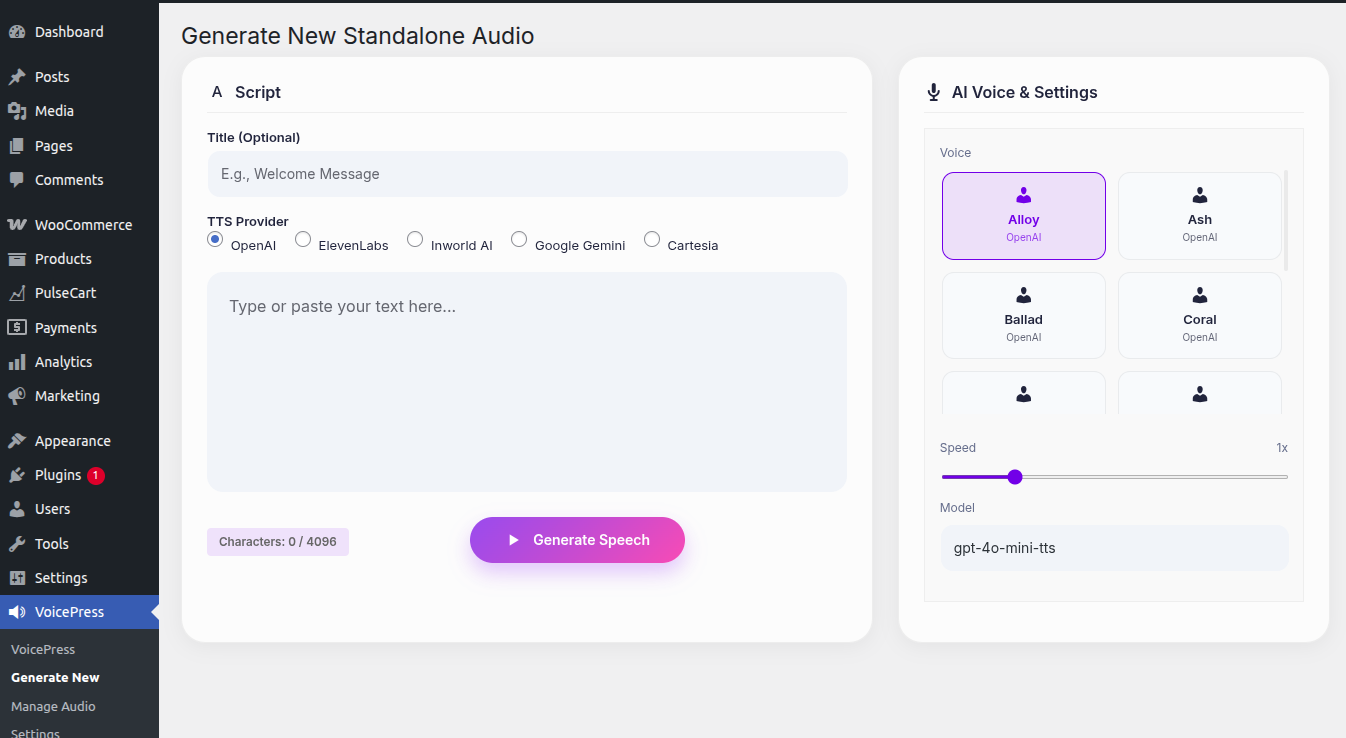
Task: Select the ElevenLabs TTS provider
Action: pyautogui.click(x=303, y=239)
